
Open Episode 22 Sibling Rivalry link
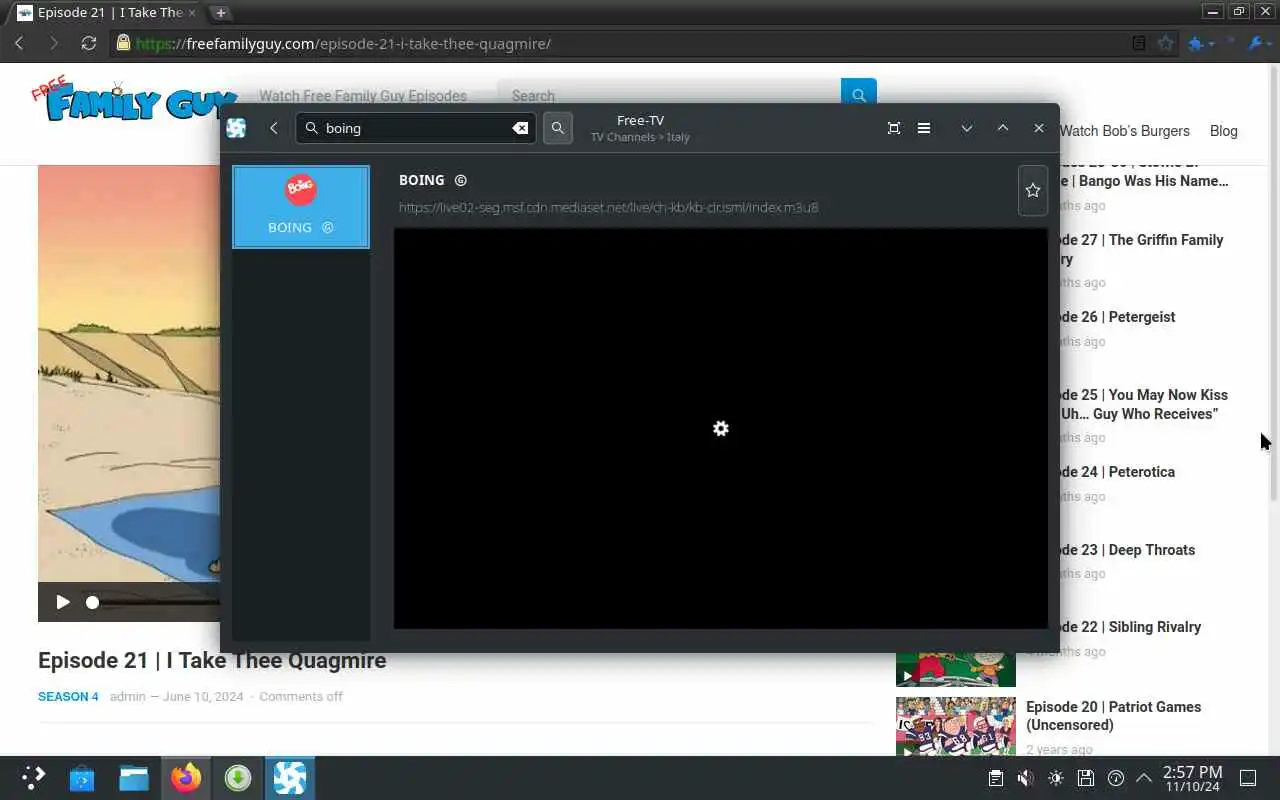pos(1130,627)
